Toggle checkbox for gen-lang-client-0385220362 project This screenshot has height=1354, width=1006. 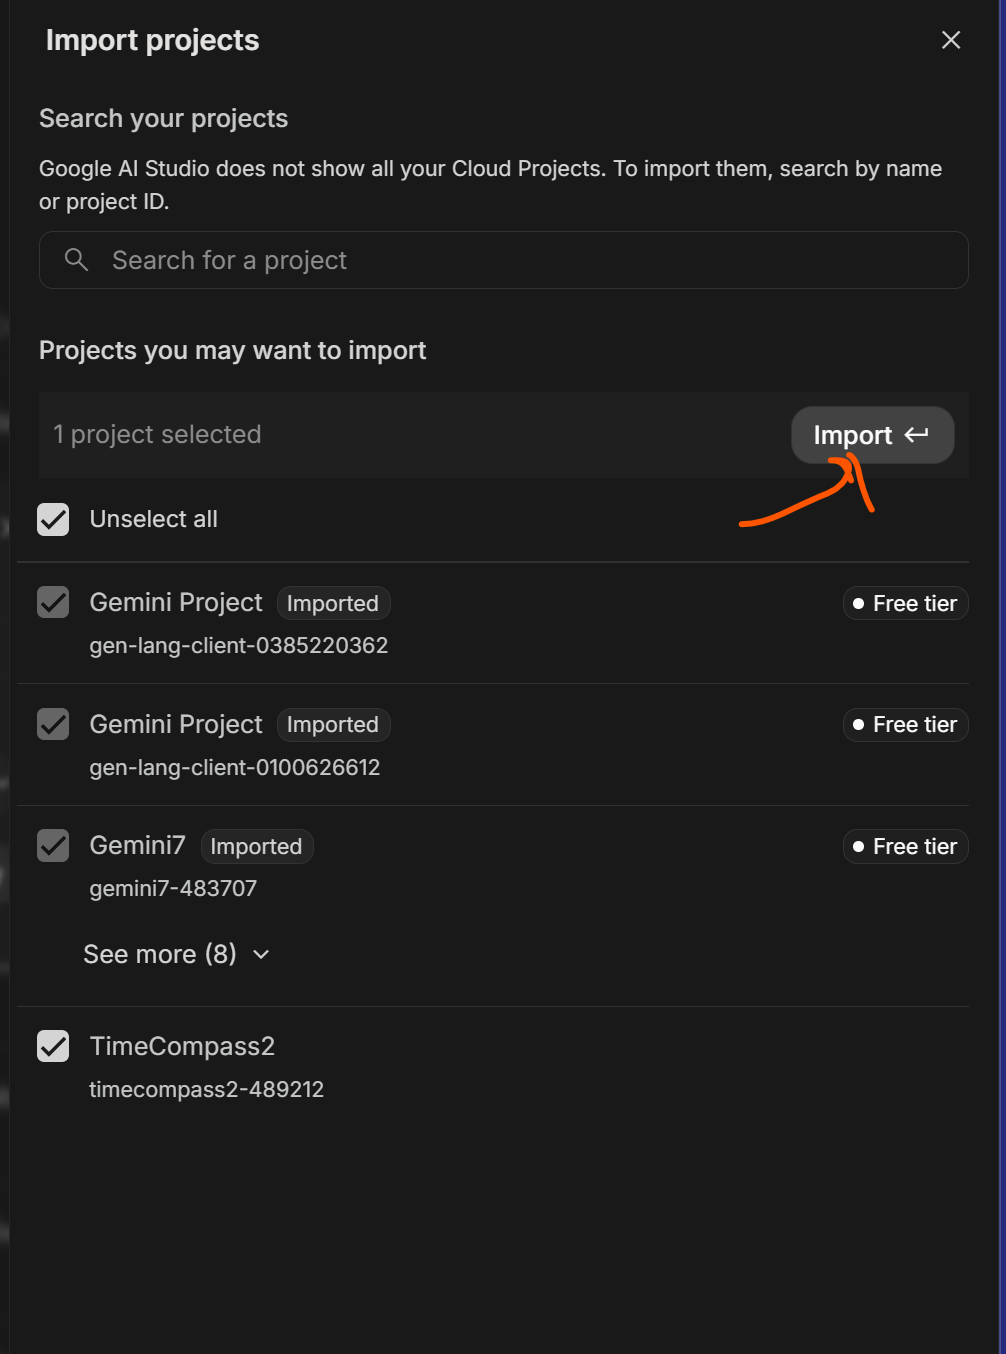coord(53,603)
